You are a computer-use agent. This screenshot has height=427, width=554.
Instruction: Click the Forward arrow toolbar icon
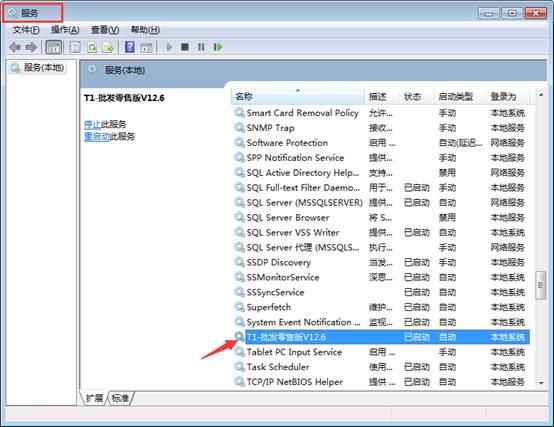(31, 47)
